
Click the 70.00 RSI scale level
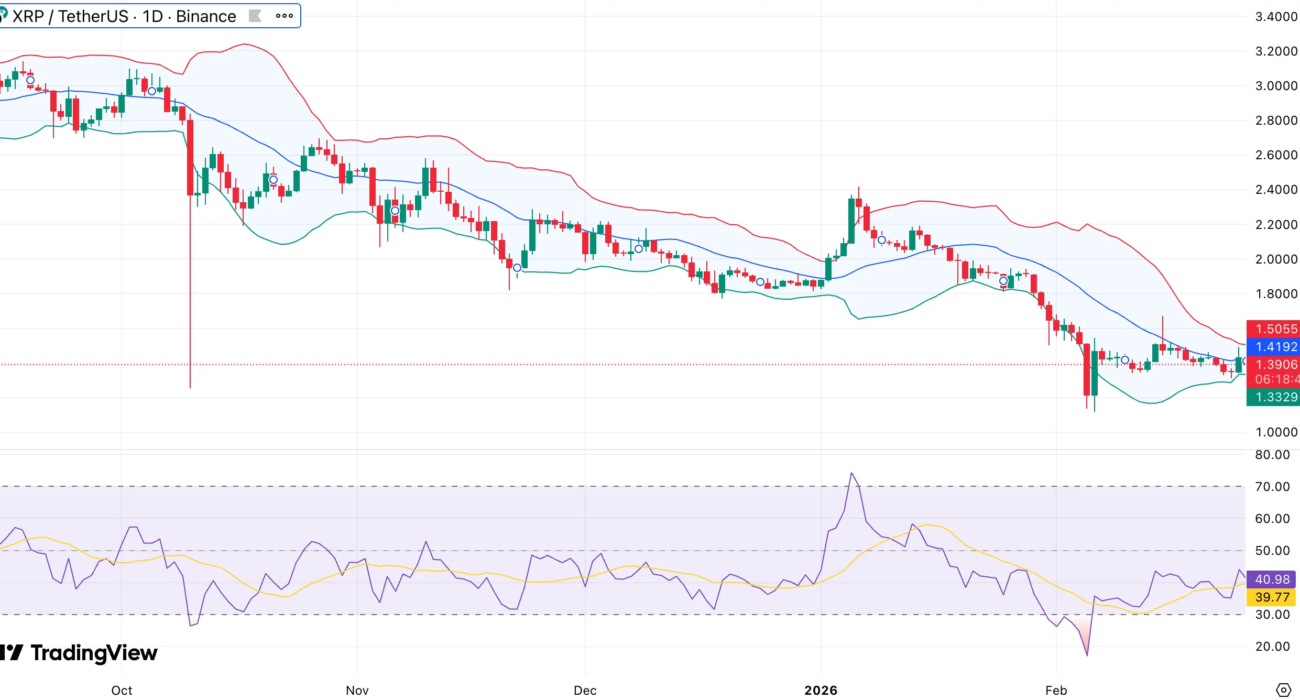1273,487
